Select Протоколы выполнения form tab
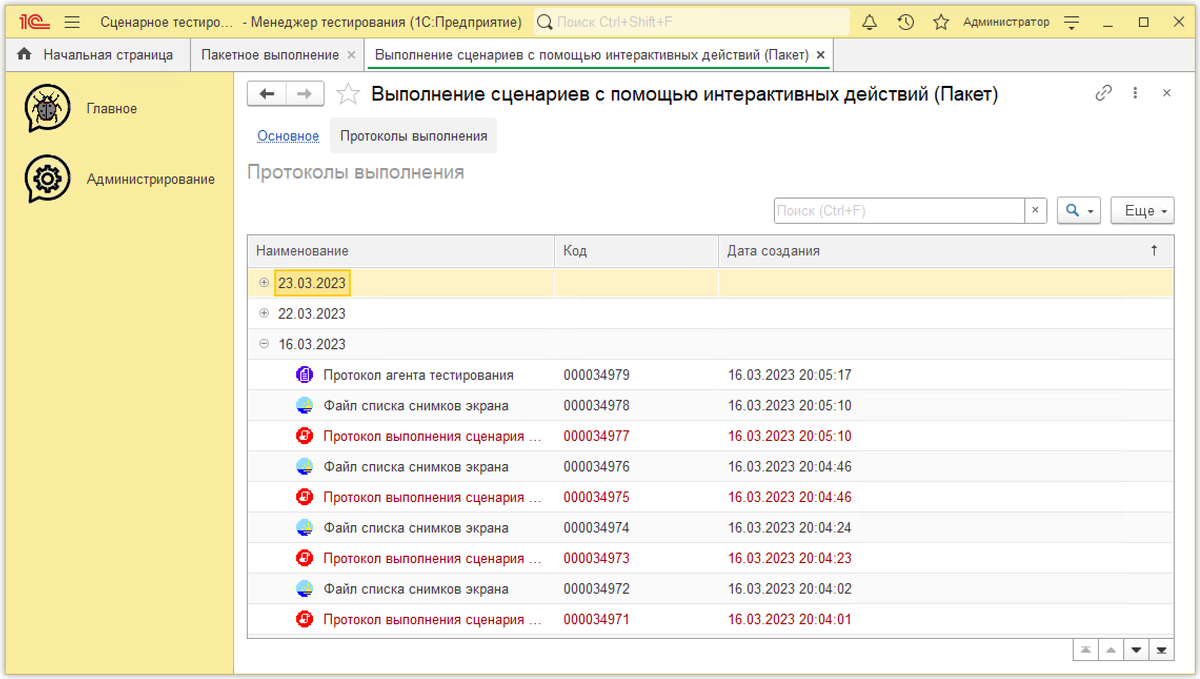 click(413, 136)
